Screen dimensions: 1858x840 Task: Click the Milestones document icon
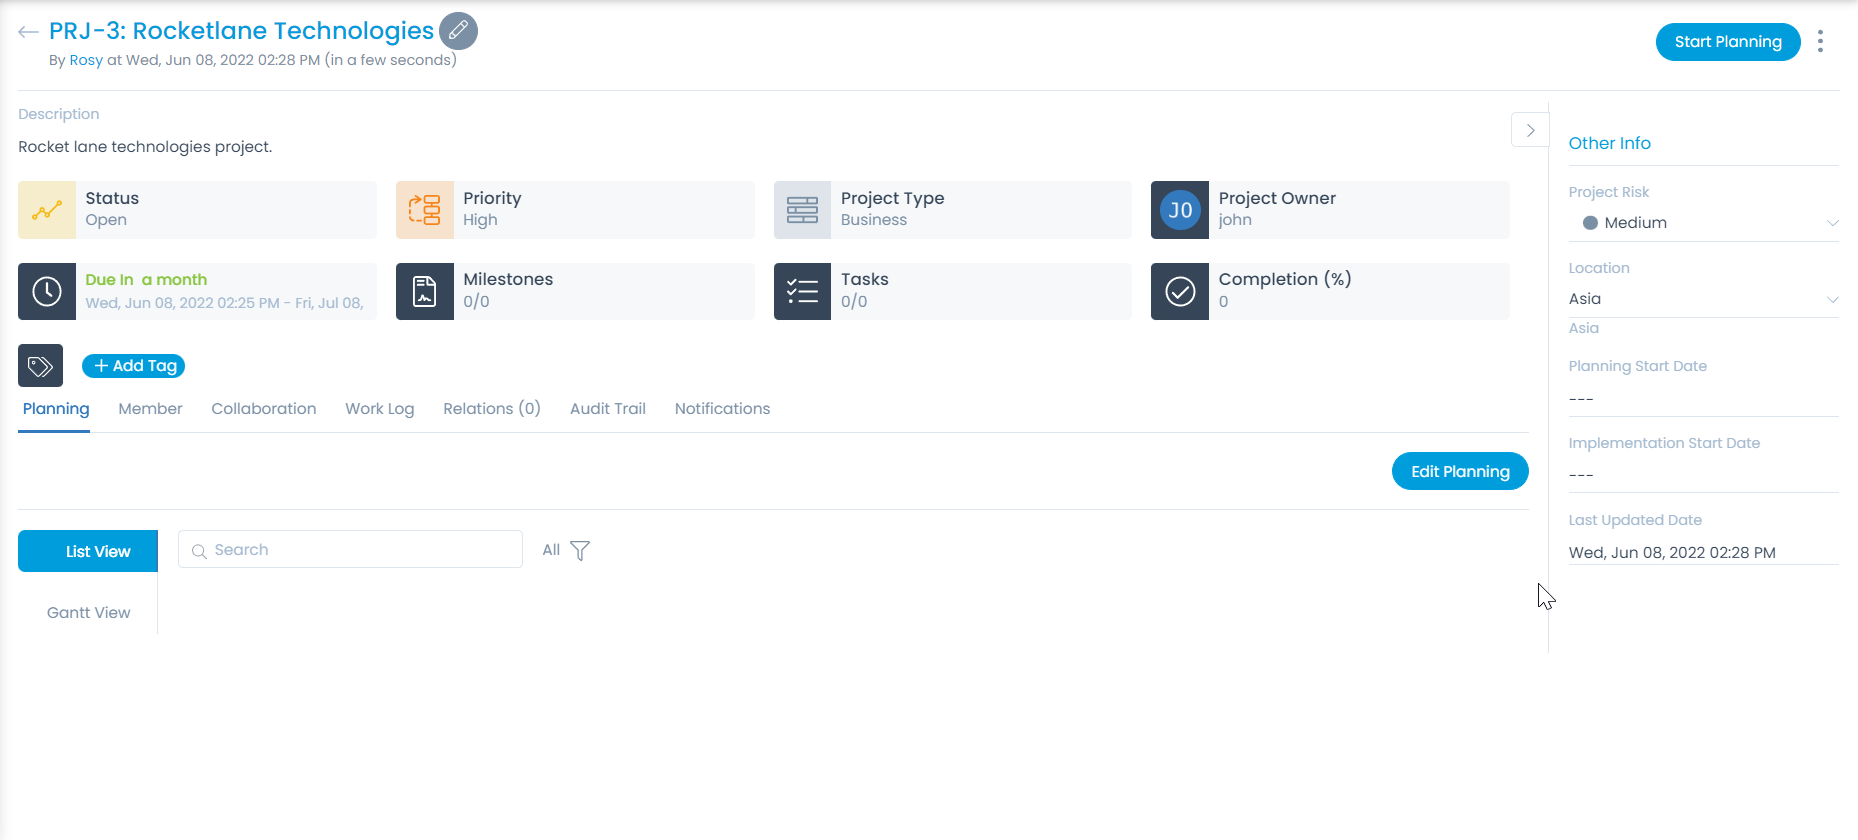(425, 292)
